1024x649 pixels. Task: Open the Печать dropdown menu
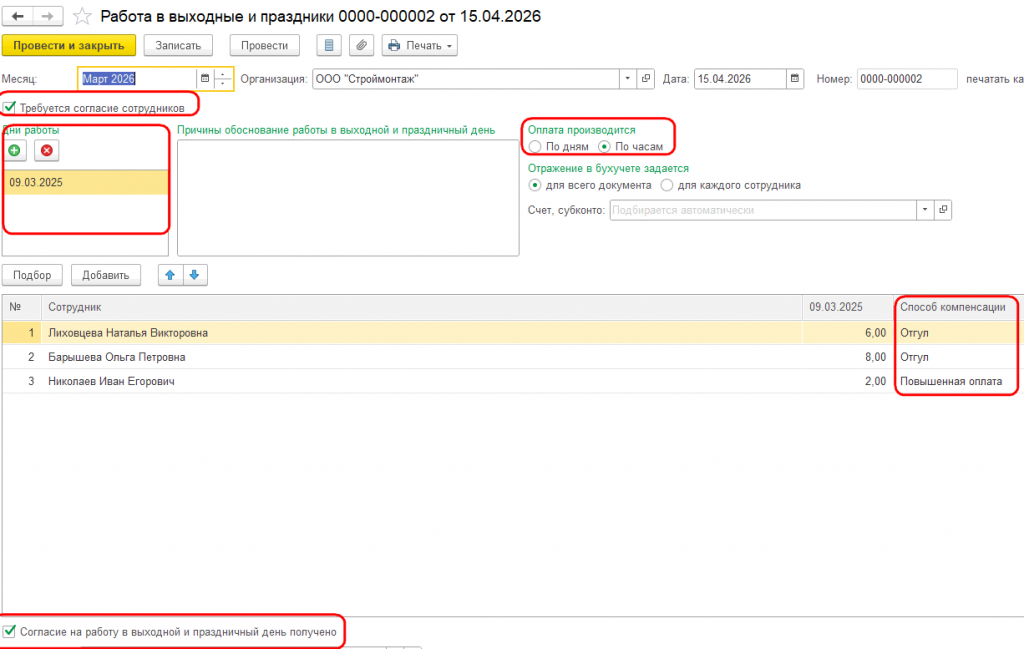(420, 46)
